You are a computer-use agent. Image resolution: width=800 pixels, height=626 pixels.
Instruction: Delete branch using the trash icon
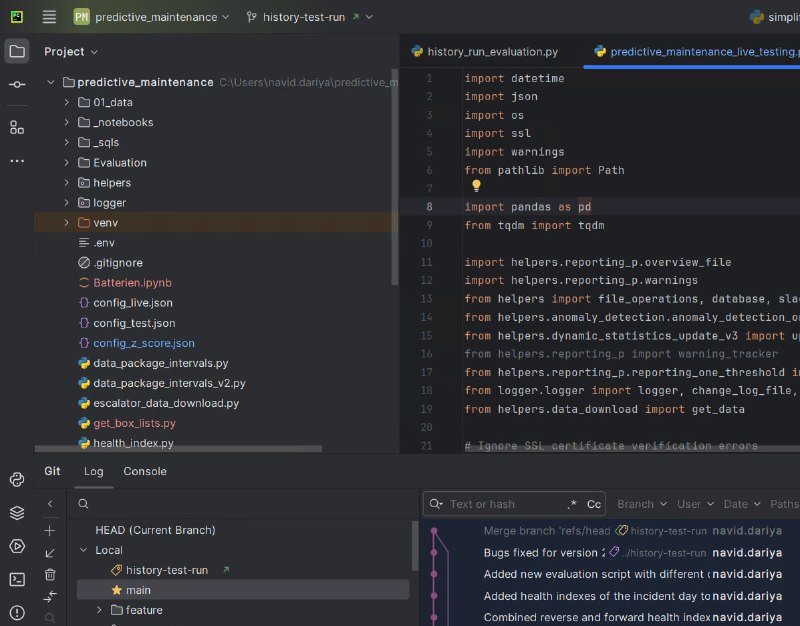pos(50,575)
